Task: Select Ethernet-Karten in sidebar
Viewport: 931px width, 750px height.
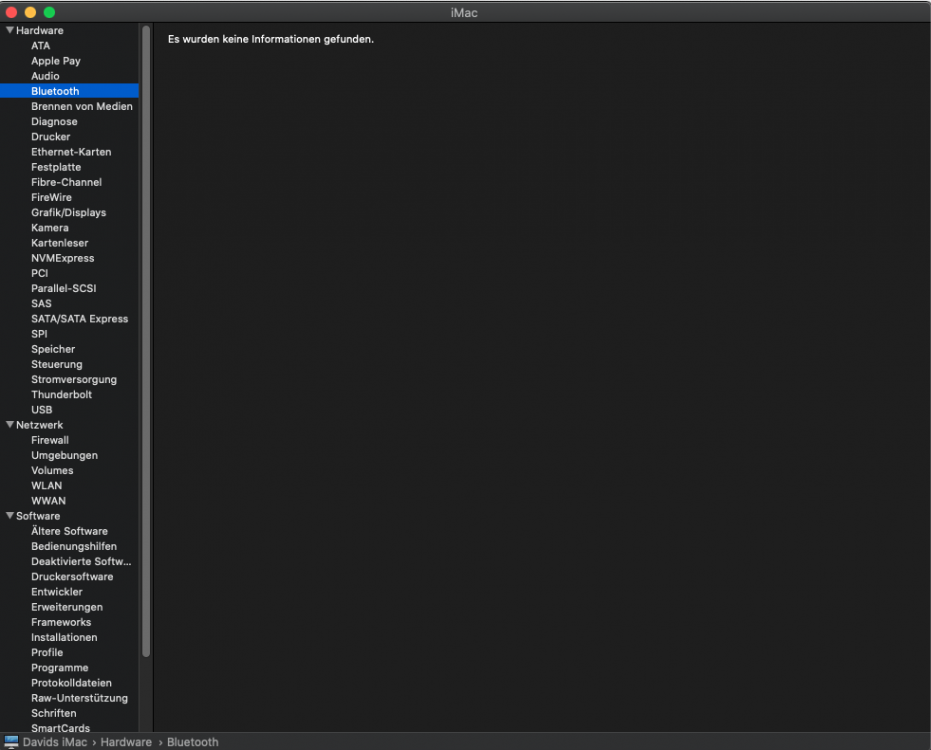Action: tap(71, 152)
